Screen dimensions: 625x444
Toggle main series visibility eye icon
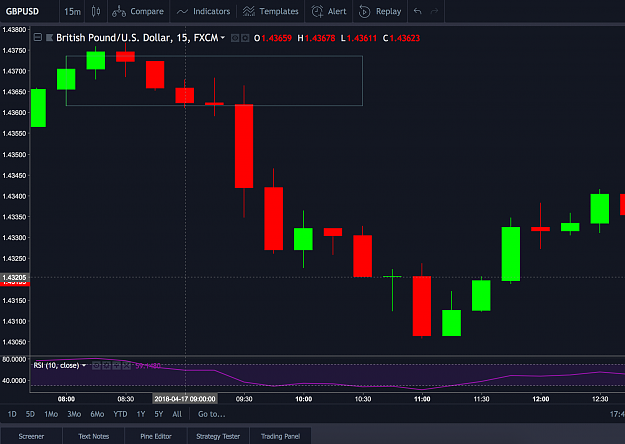coord(235,38)
